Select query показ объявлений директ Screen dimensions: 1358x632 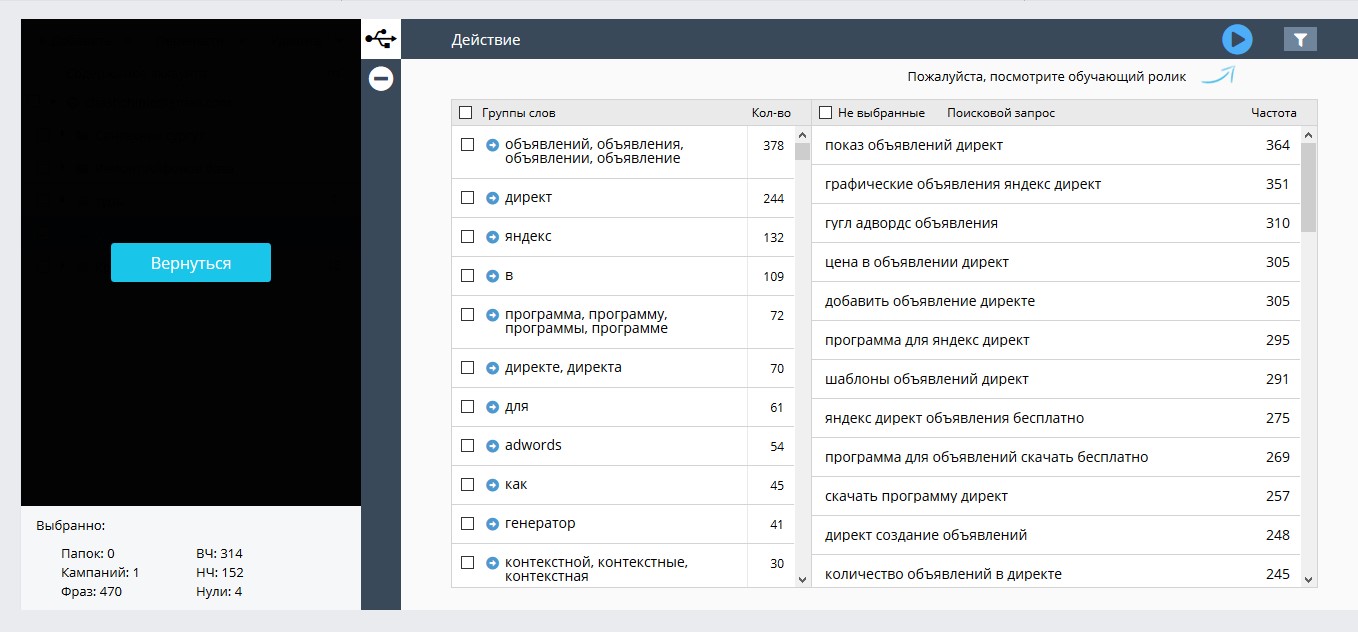pyautogui.click(x=913, y=146)
